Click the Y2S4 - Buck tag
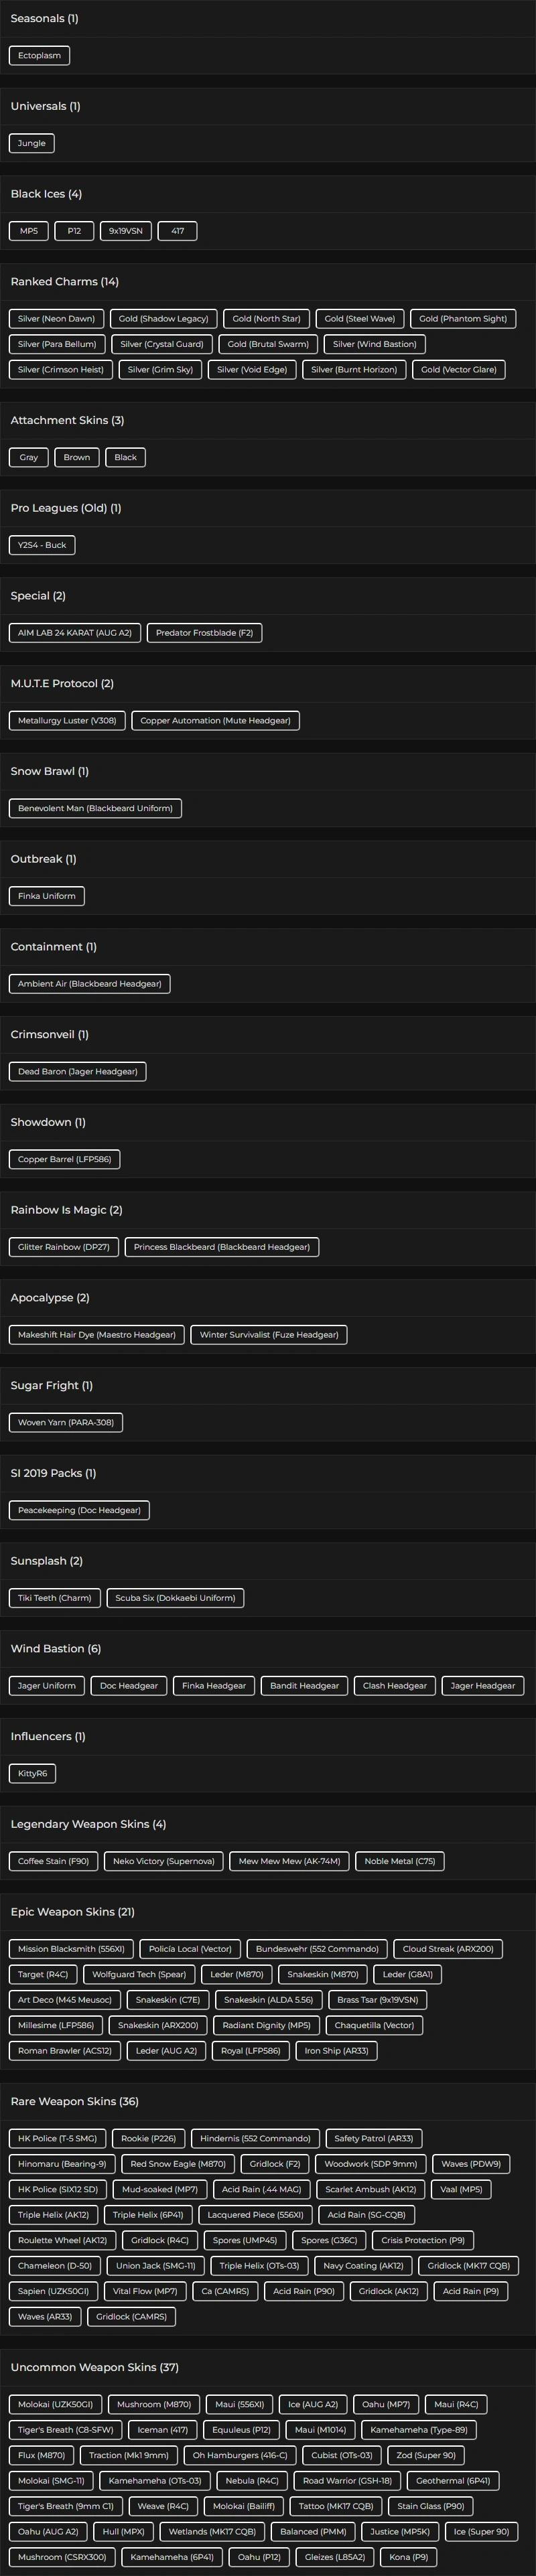 (42, 545)
